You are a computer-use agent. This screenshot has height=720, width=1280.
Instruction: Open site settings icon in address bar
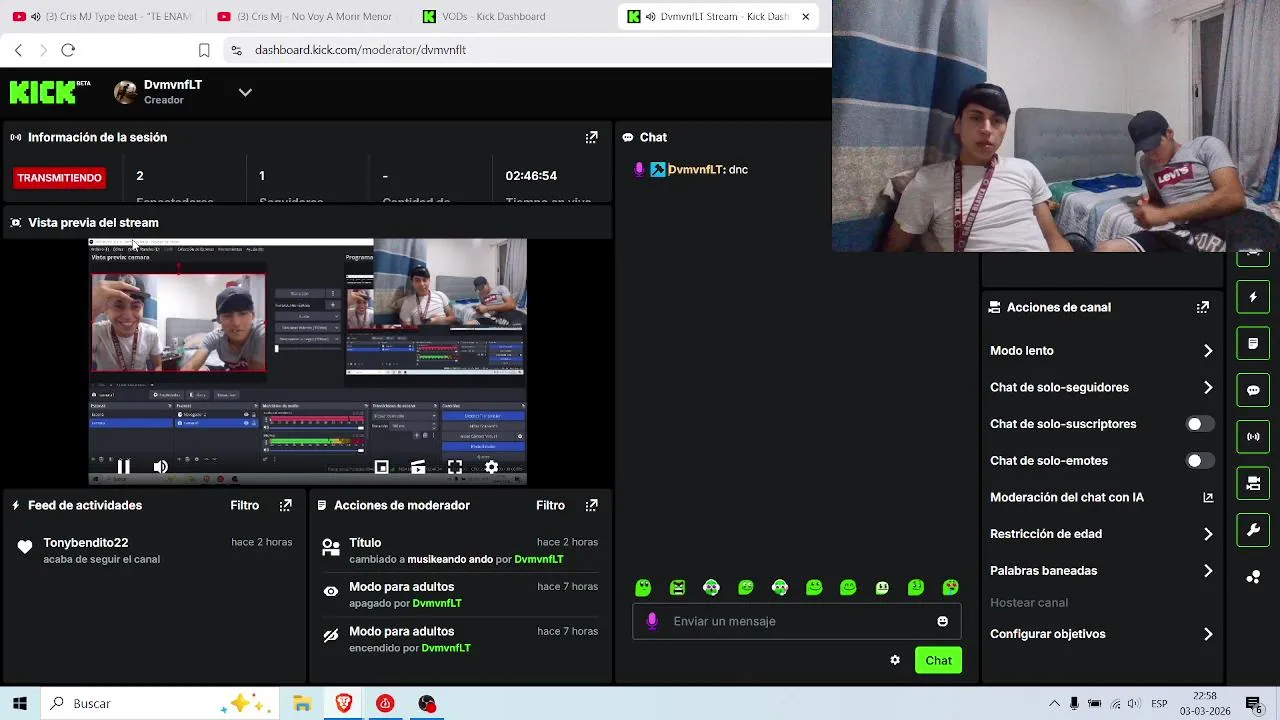pos(236,50)
